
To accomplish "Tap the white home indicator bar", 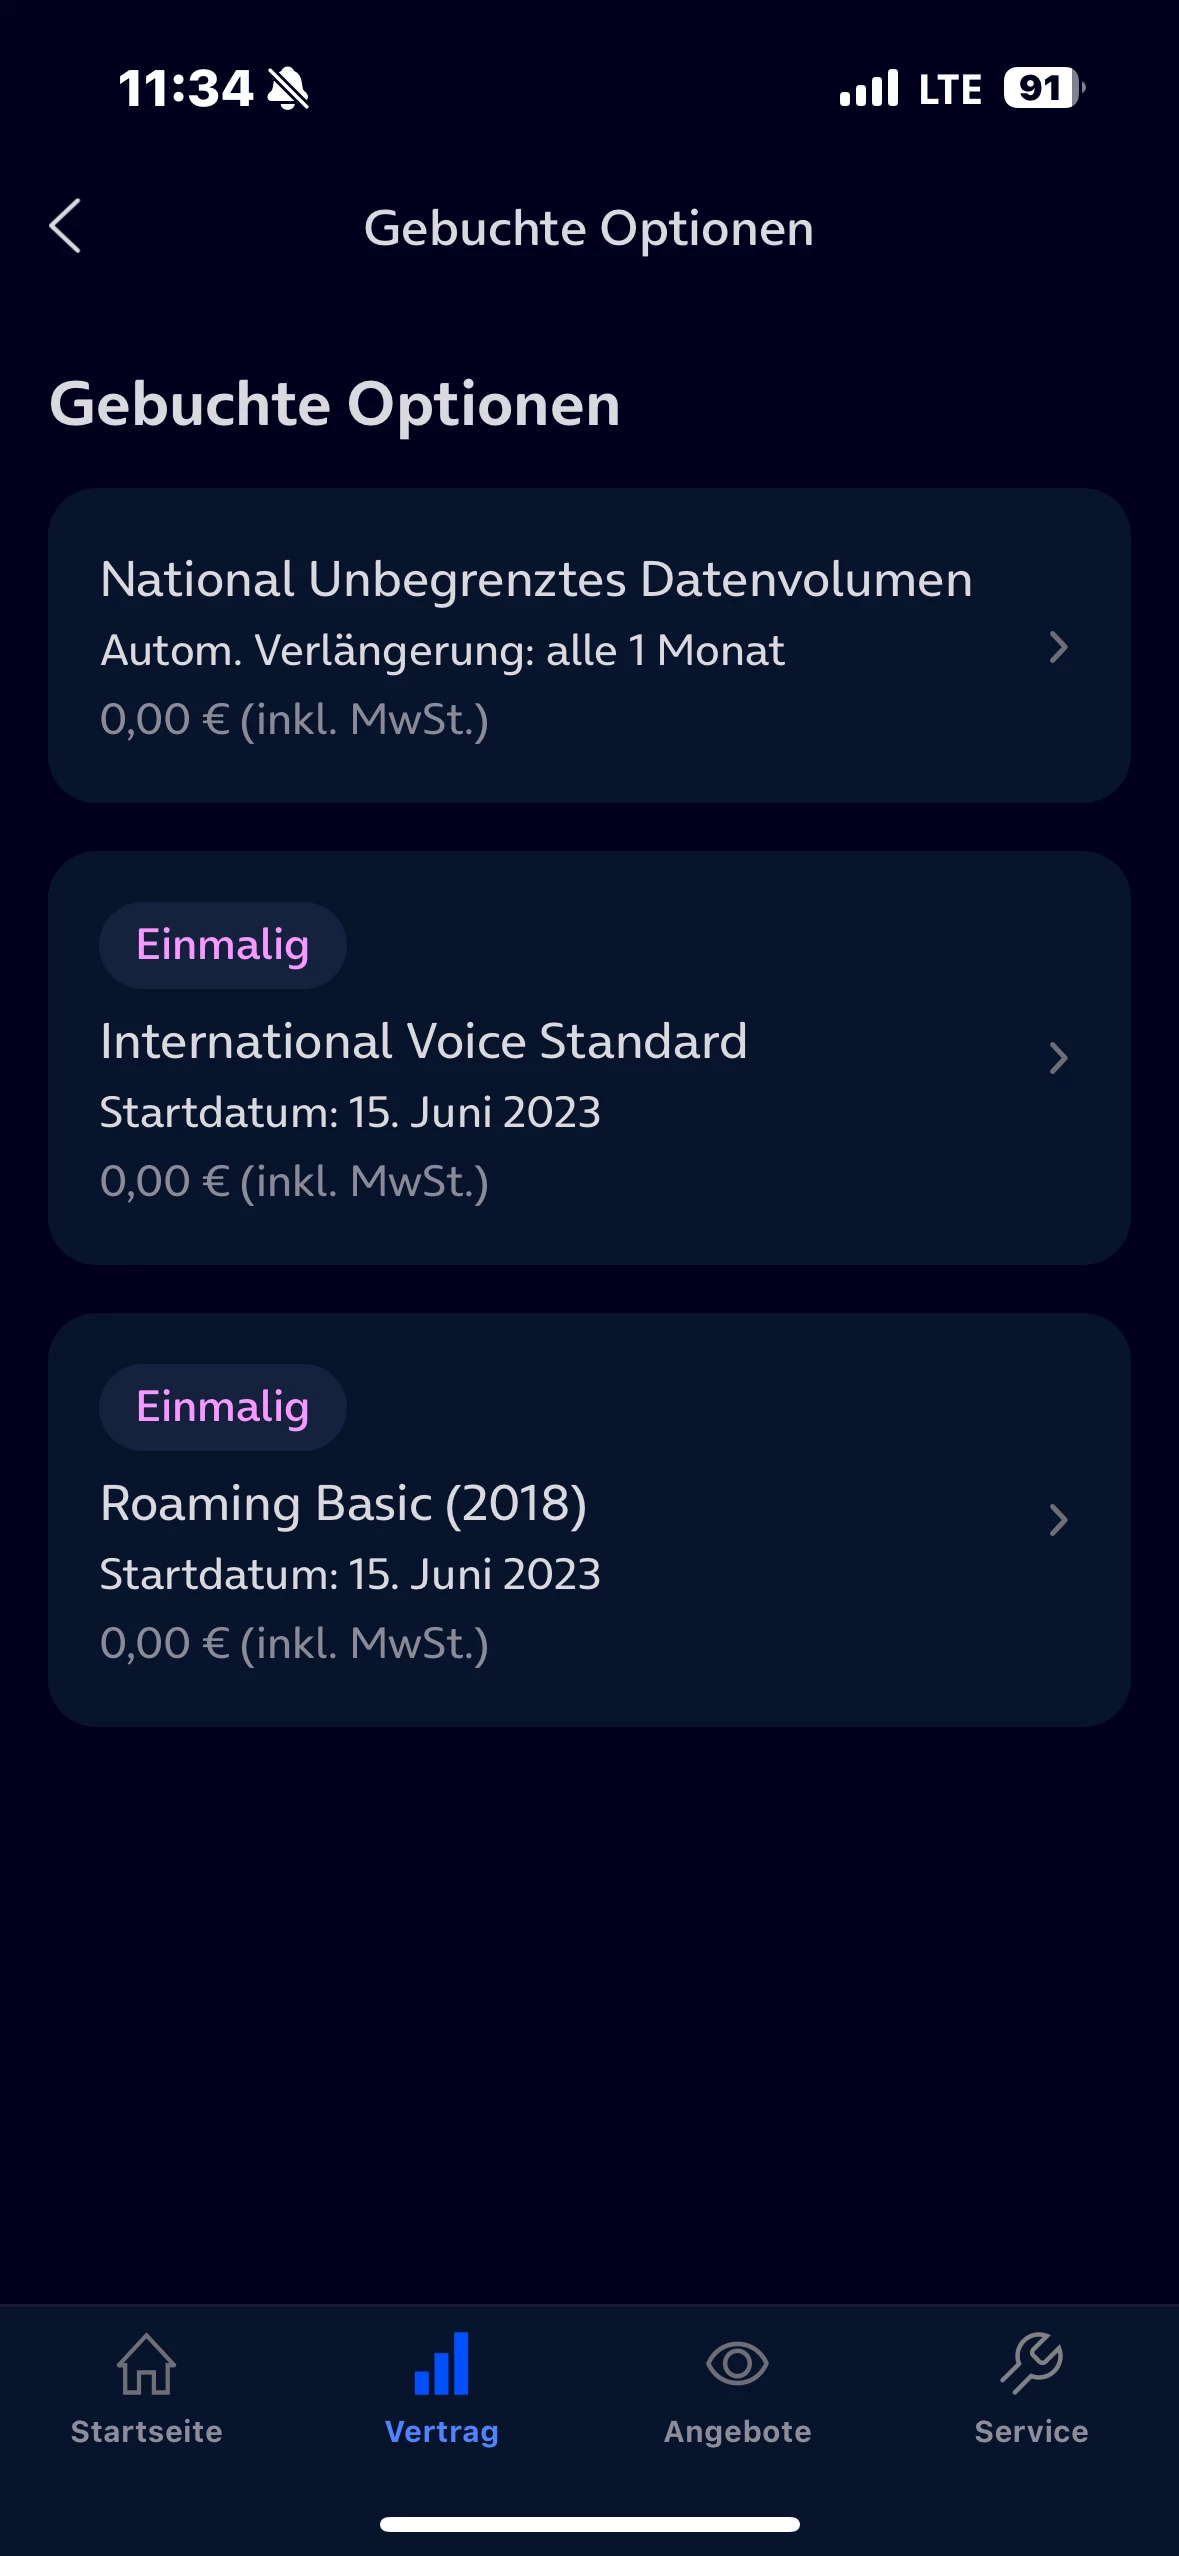I will tap(589, 2524).
